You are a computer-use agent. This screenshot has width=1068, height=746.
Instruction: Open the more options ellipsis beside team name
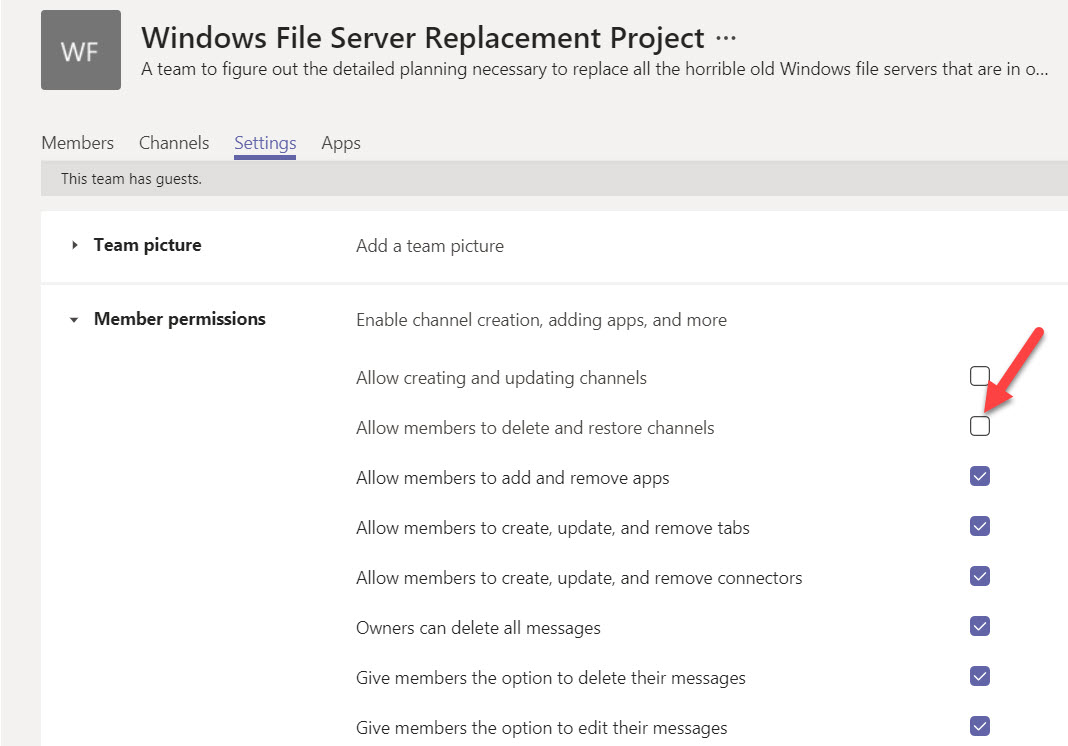click(x=726, y=38)
